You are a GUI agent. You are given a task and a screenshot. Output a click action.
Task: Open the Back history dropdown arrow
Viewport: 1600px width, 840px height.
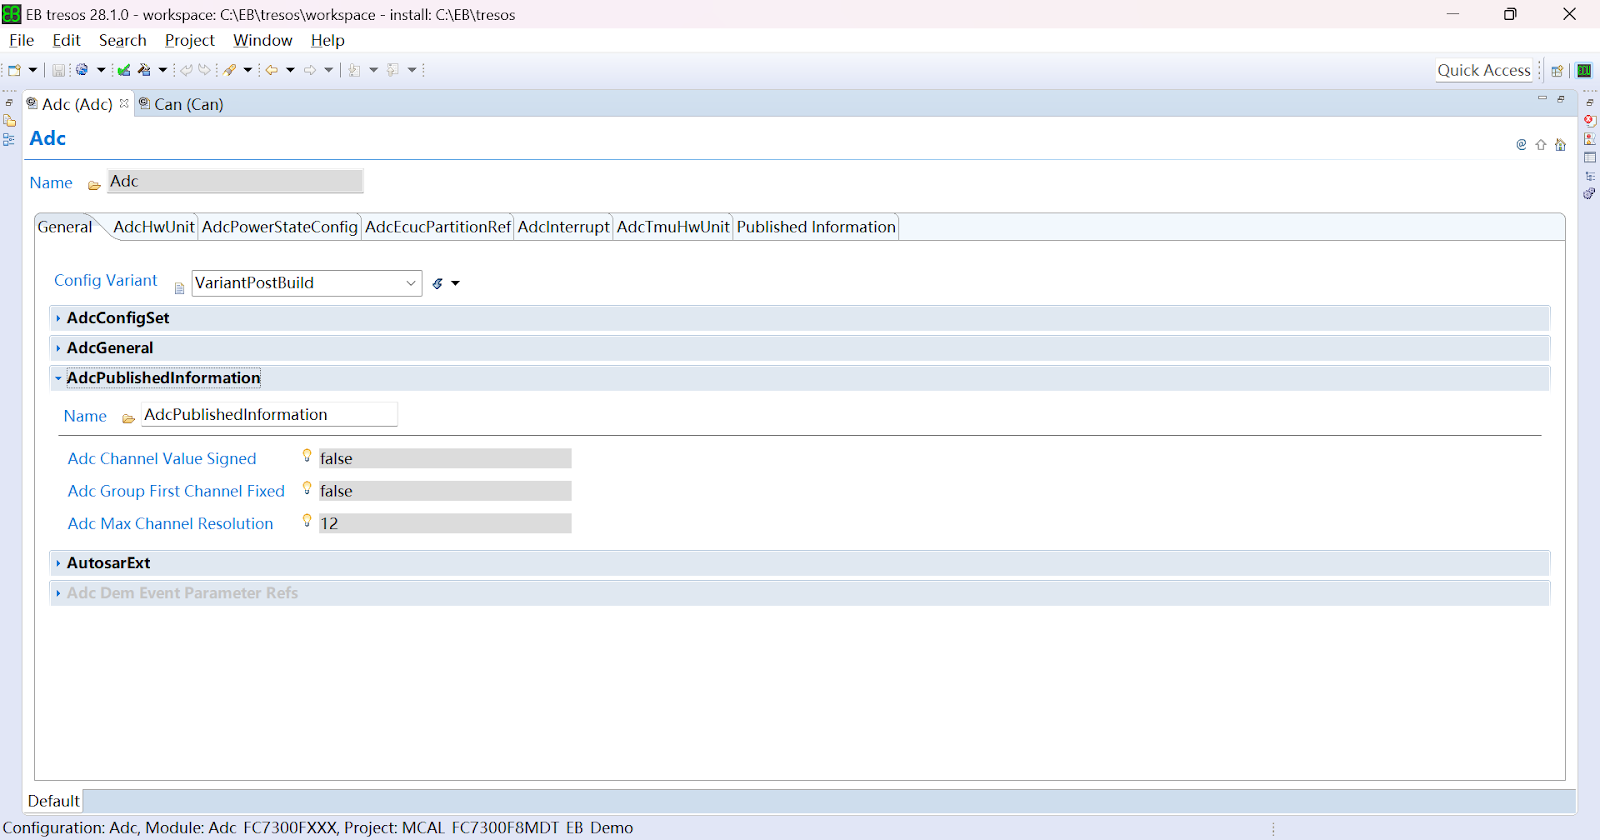[x=290, y=70]
